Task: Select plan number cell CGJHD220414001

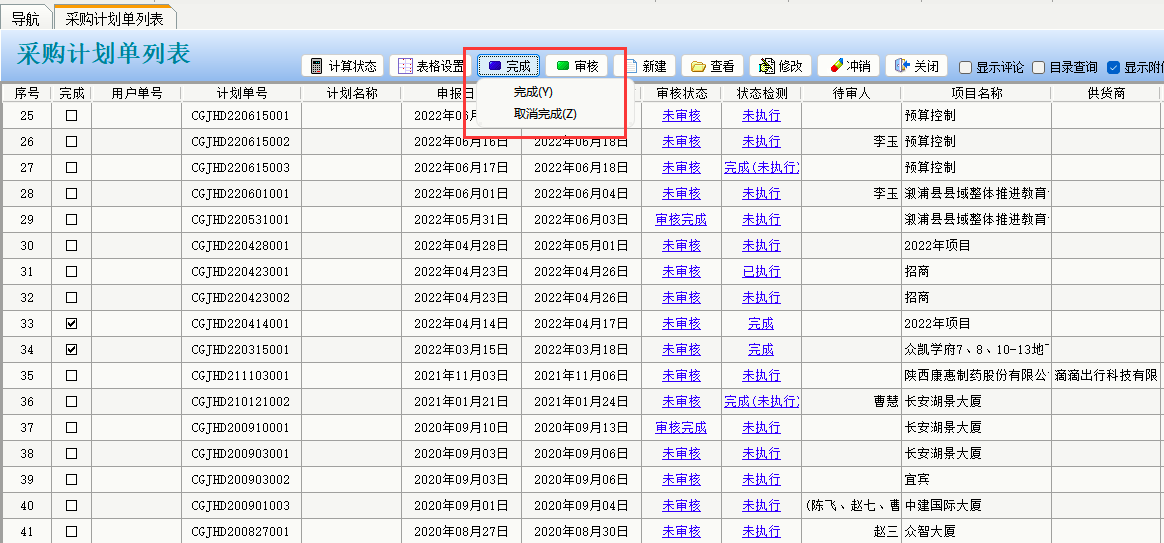Action: (x=241, y=324)
